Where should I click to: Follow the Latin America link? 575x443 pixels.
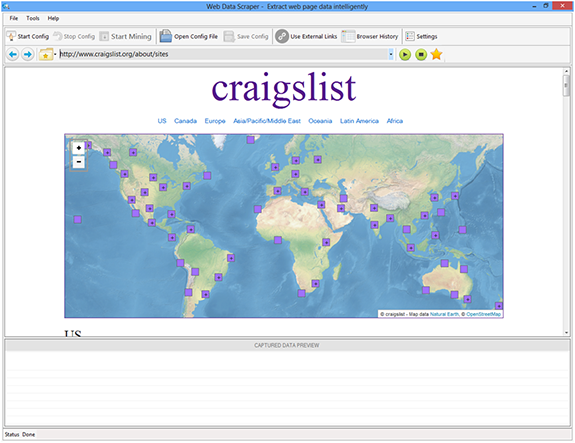click(x=359, y=121)
